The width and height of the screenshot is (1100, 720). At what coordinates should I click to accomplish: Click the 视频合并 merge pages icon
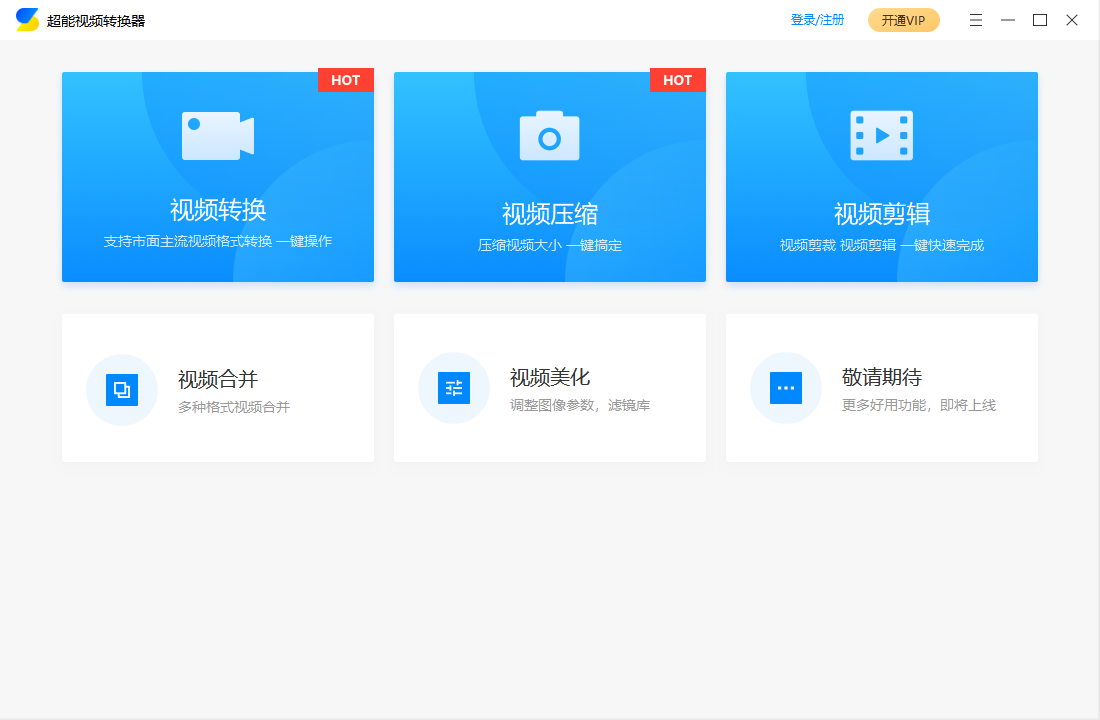coord(122,388)
